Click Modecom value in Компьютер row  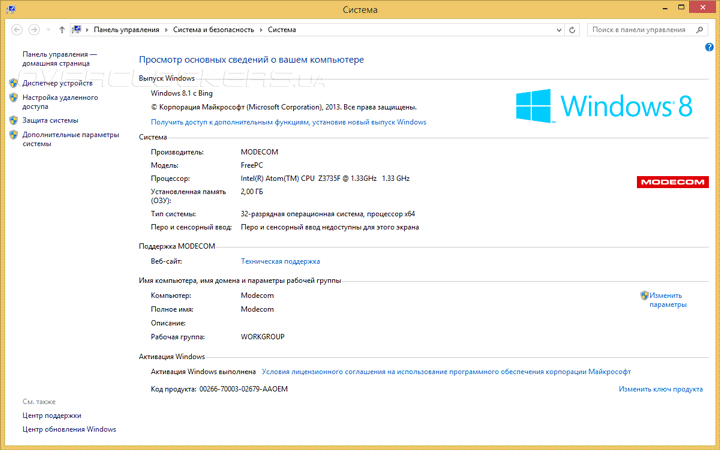point(257,295)
